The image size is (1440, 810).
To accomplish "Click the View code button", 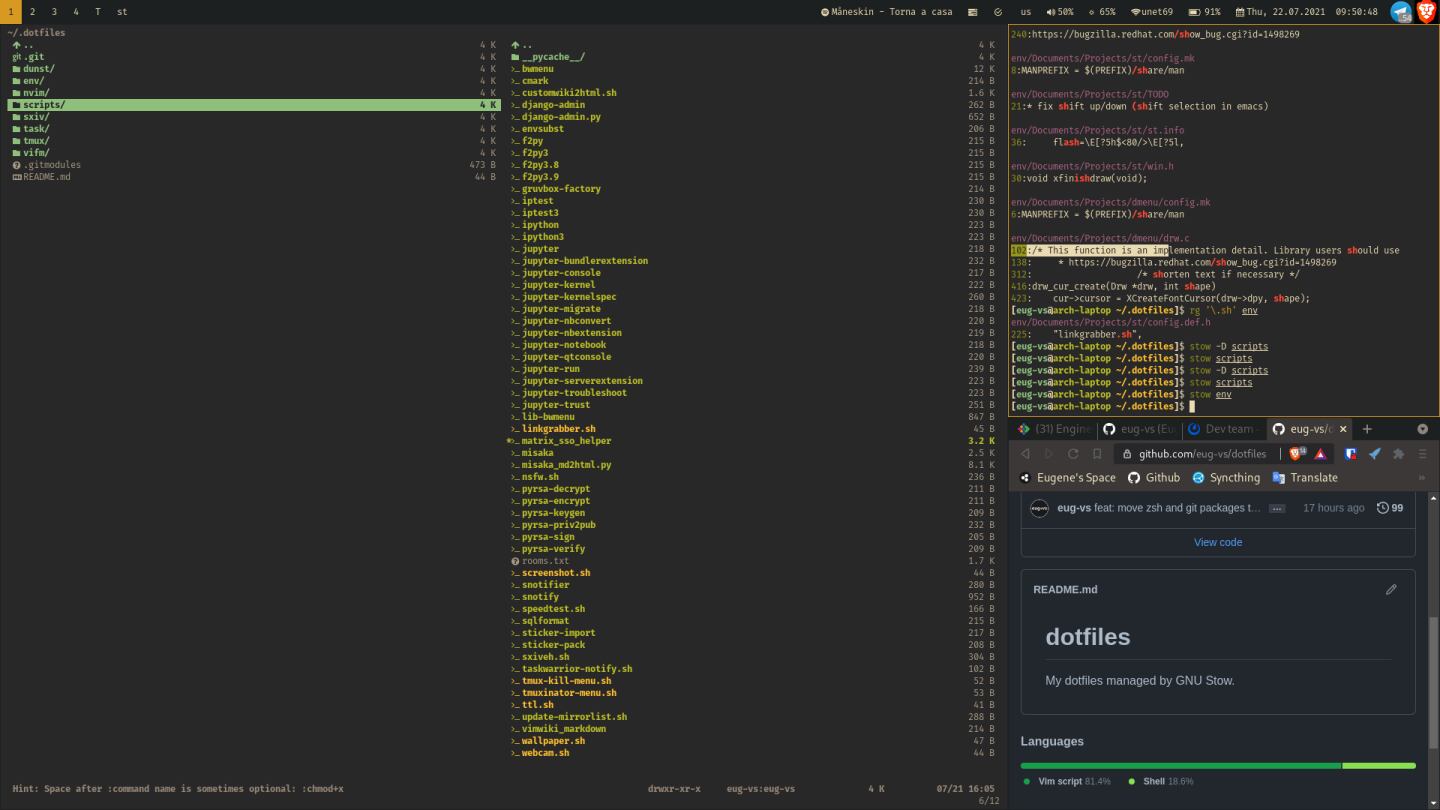I will (1217, 541).
